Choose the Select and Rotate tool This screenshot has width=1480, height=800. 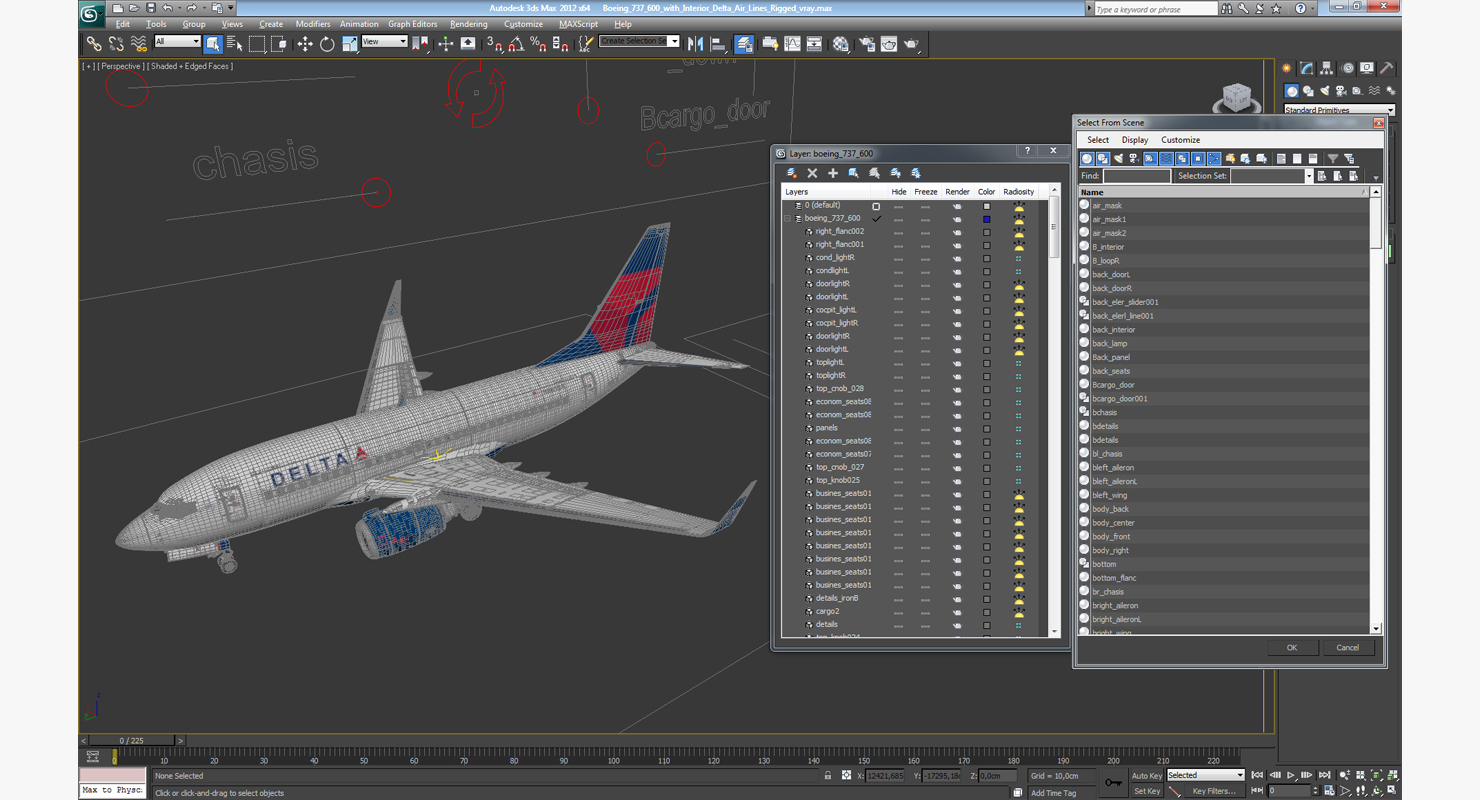327,44
